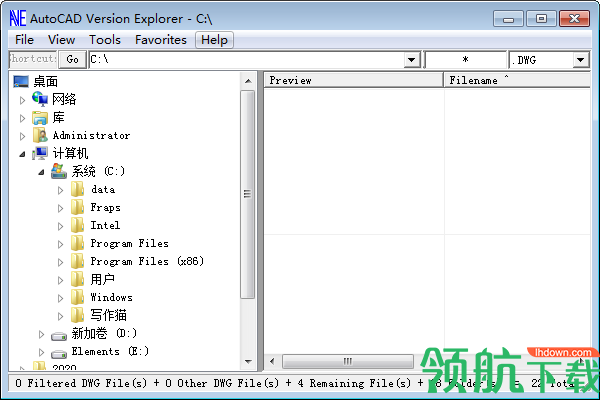This screenshot has height=400, width=600.
Task: Click the Intel folder icon
Action: click(78, 225)
